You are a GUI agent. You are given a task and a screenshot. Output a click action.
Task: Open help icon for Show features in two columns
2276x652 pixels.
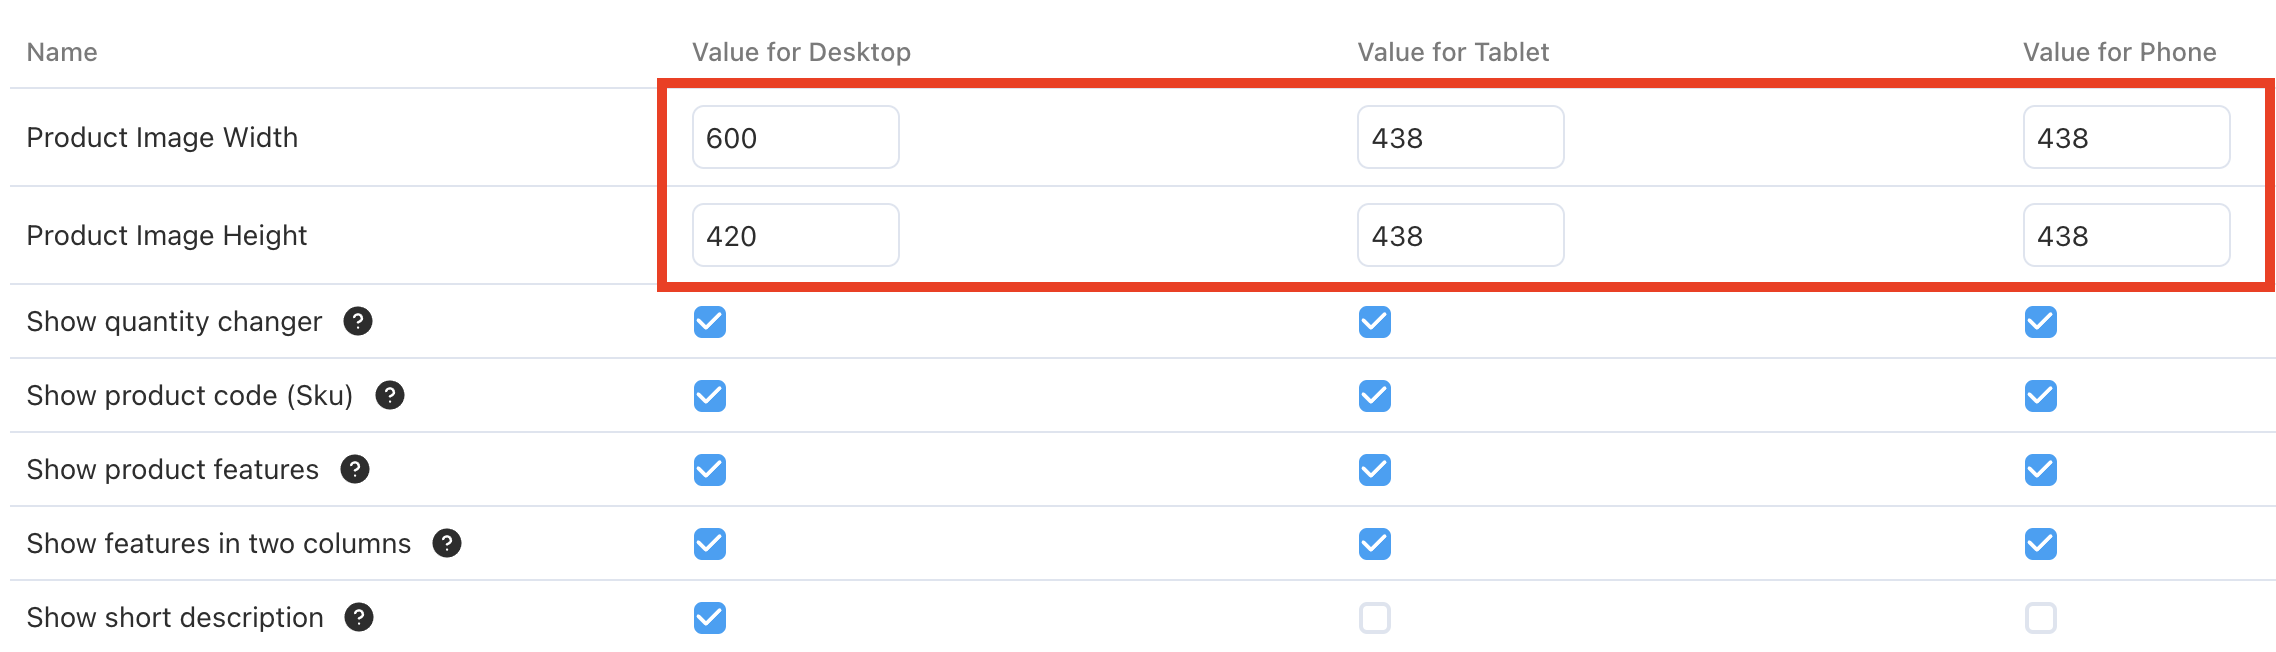[447, 543]
